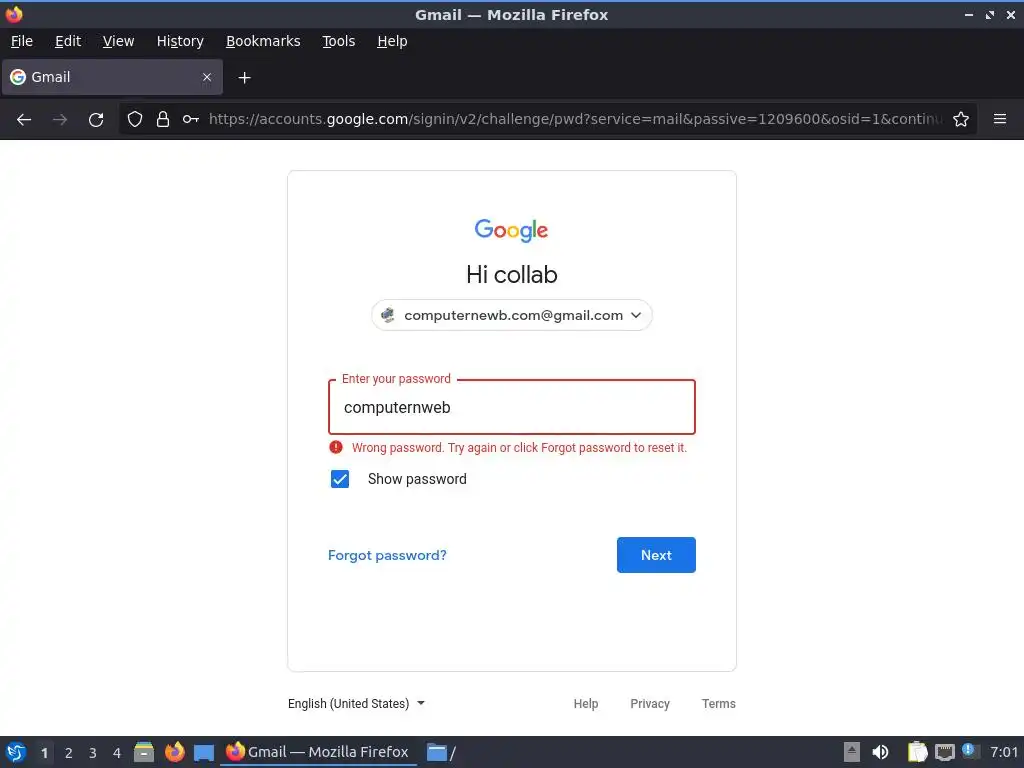Switch to workspace 4
The width and height of the screenshot is (1024, 768).
117,753
